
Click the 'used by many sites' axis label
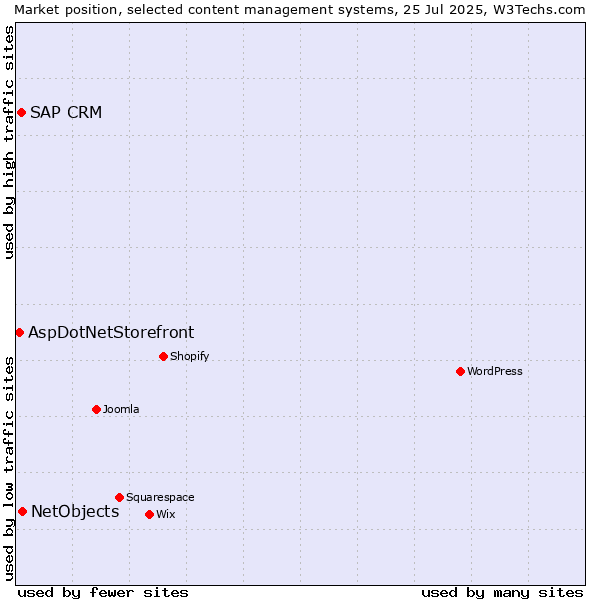(502, 593)
